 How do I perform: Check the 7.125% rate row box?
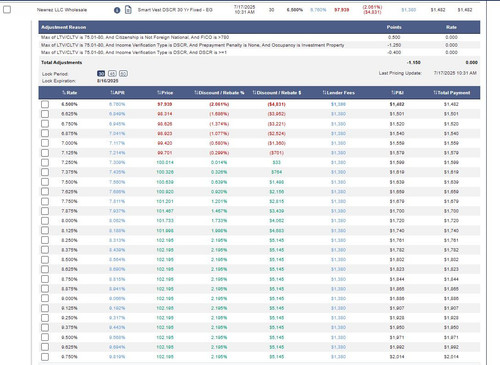[x=45, y=153]
